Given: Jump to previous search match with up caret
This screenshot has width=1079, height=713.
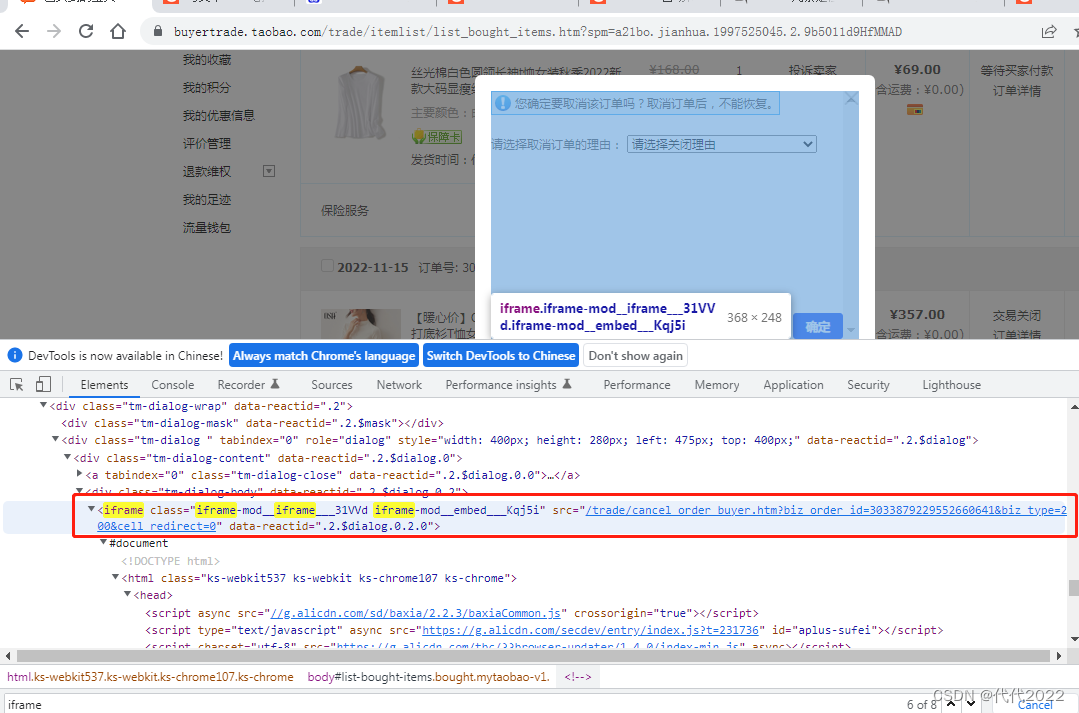Looking at the screenshot, I should tap(953, 704).
